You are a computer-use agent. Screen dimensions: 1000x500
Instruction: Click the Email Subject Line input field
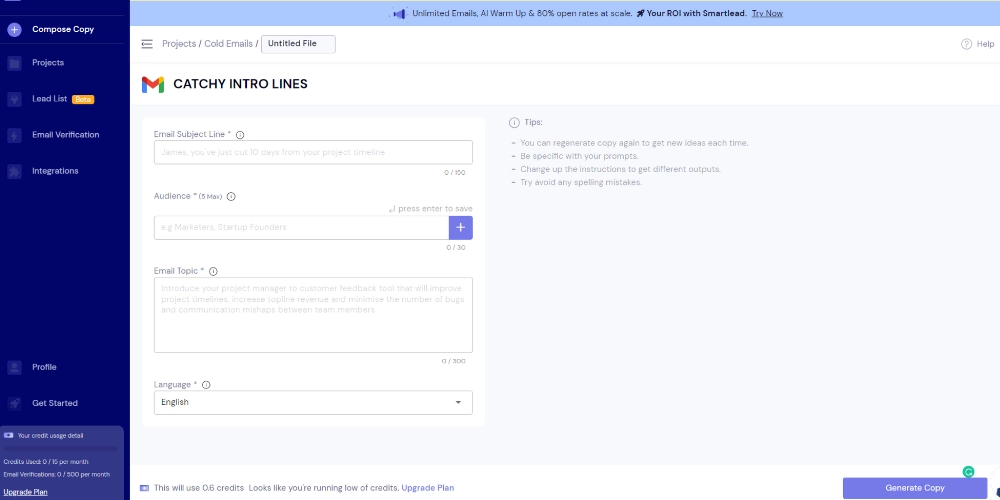[x=313, y=152]
